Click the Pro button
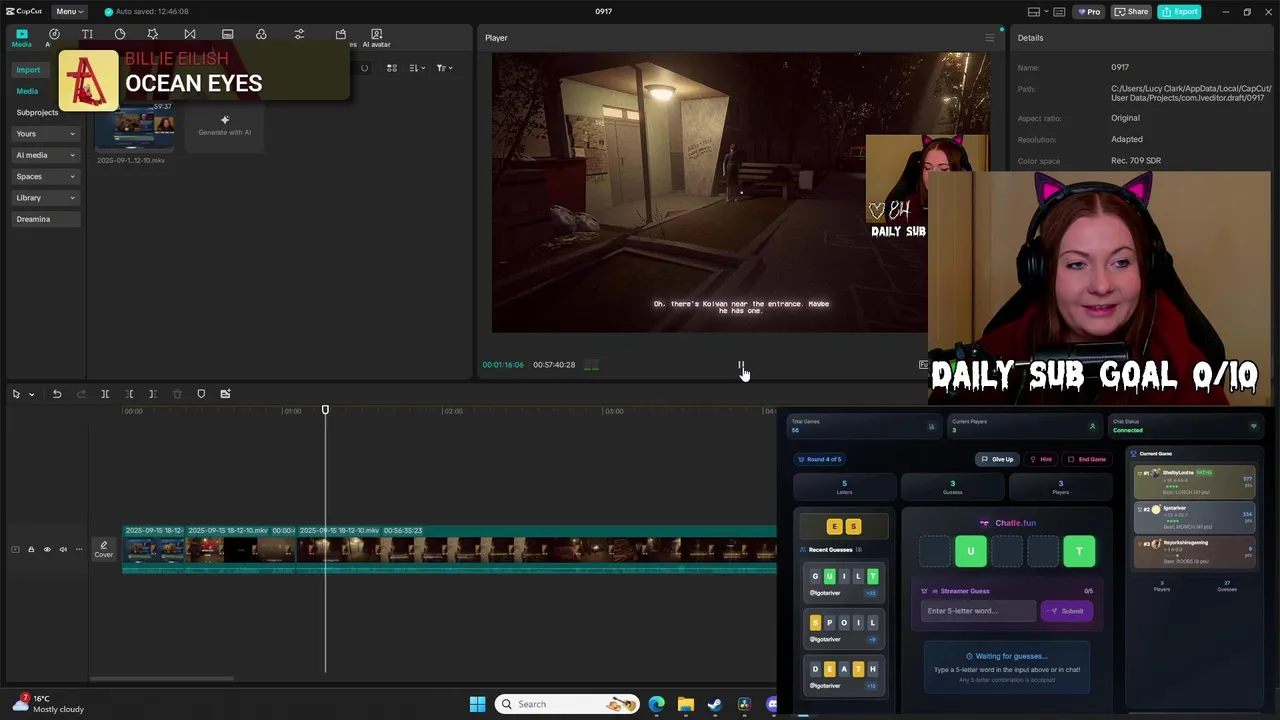Viewport: 1280px width, 720px height. click(1089, 12)
